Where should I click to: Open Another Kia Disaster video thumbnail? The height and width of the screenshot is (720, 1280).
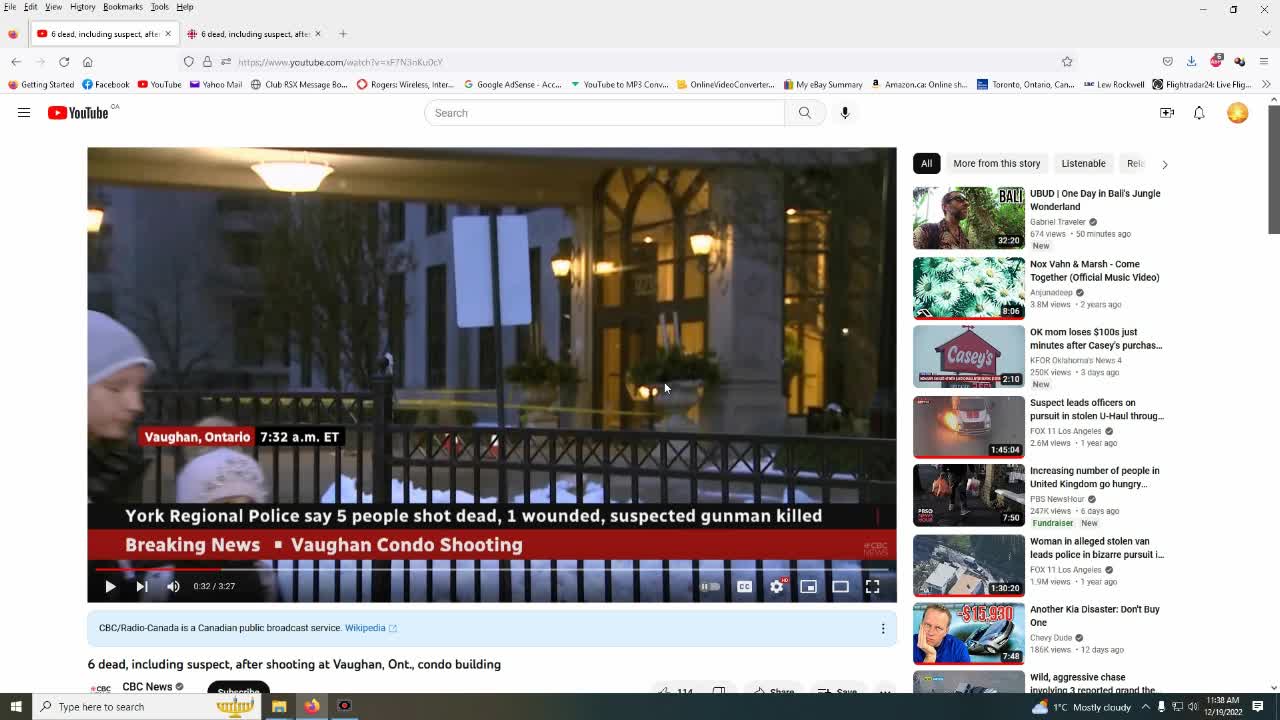point(968,632)
